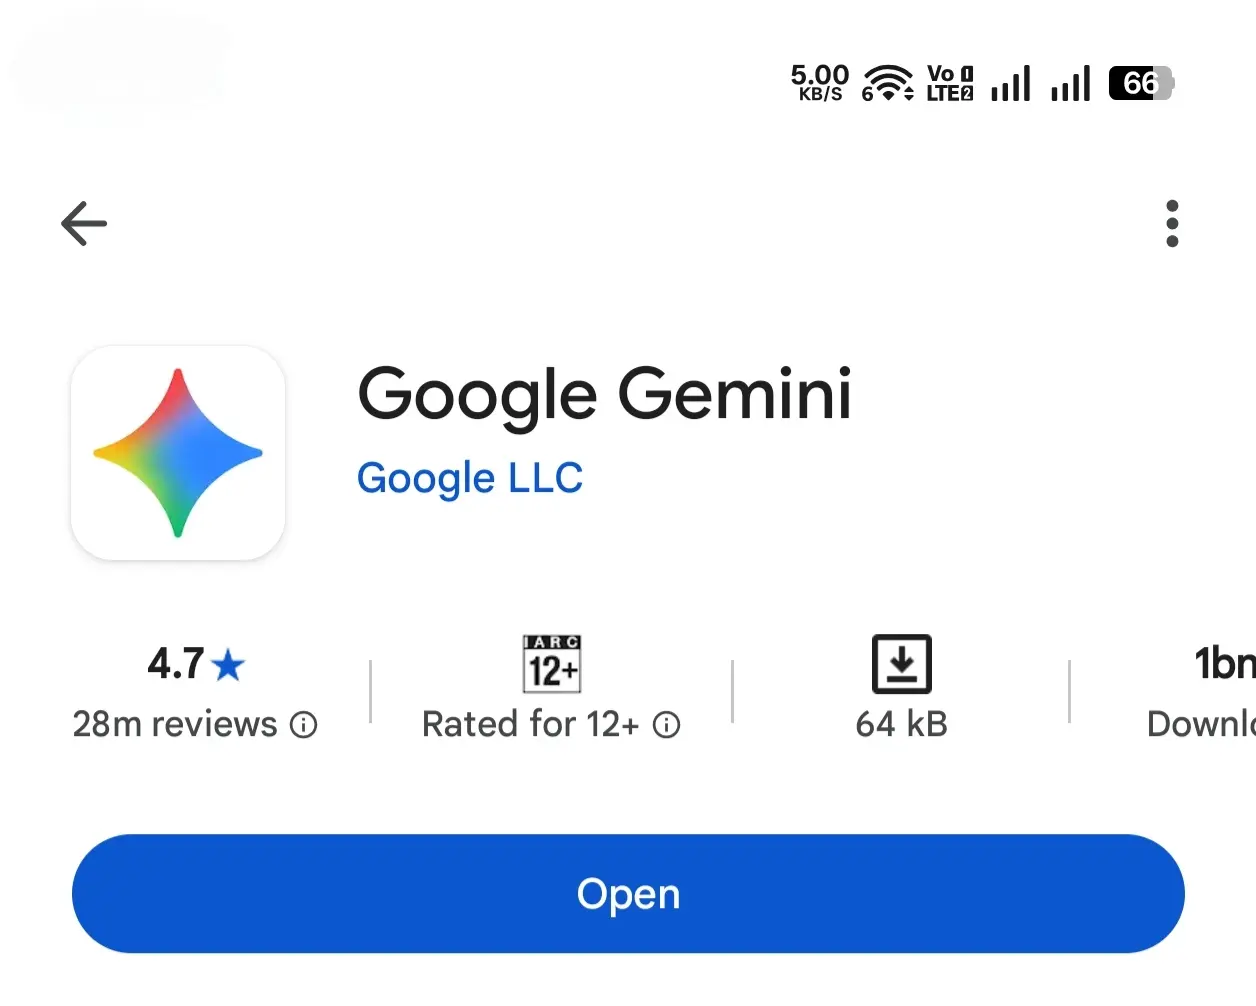Screen dimensions: 1256x1006
Task: Tap the network speed KB/S indicator
Action: tap(820, 83)
